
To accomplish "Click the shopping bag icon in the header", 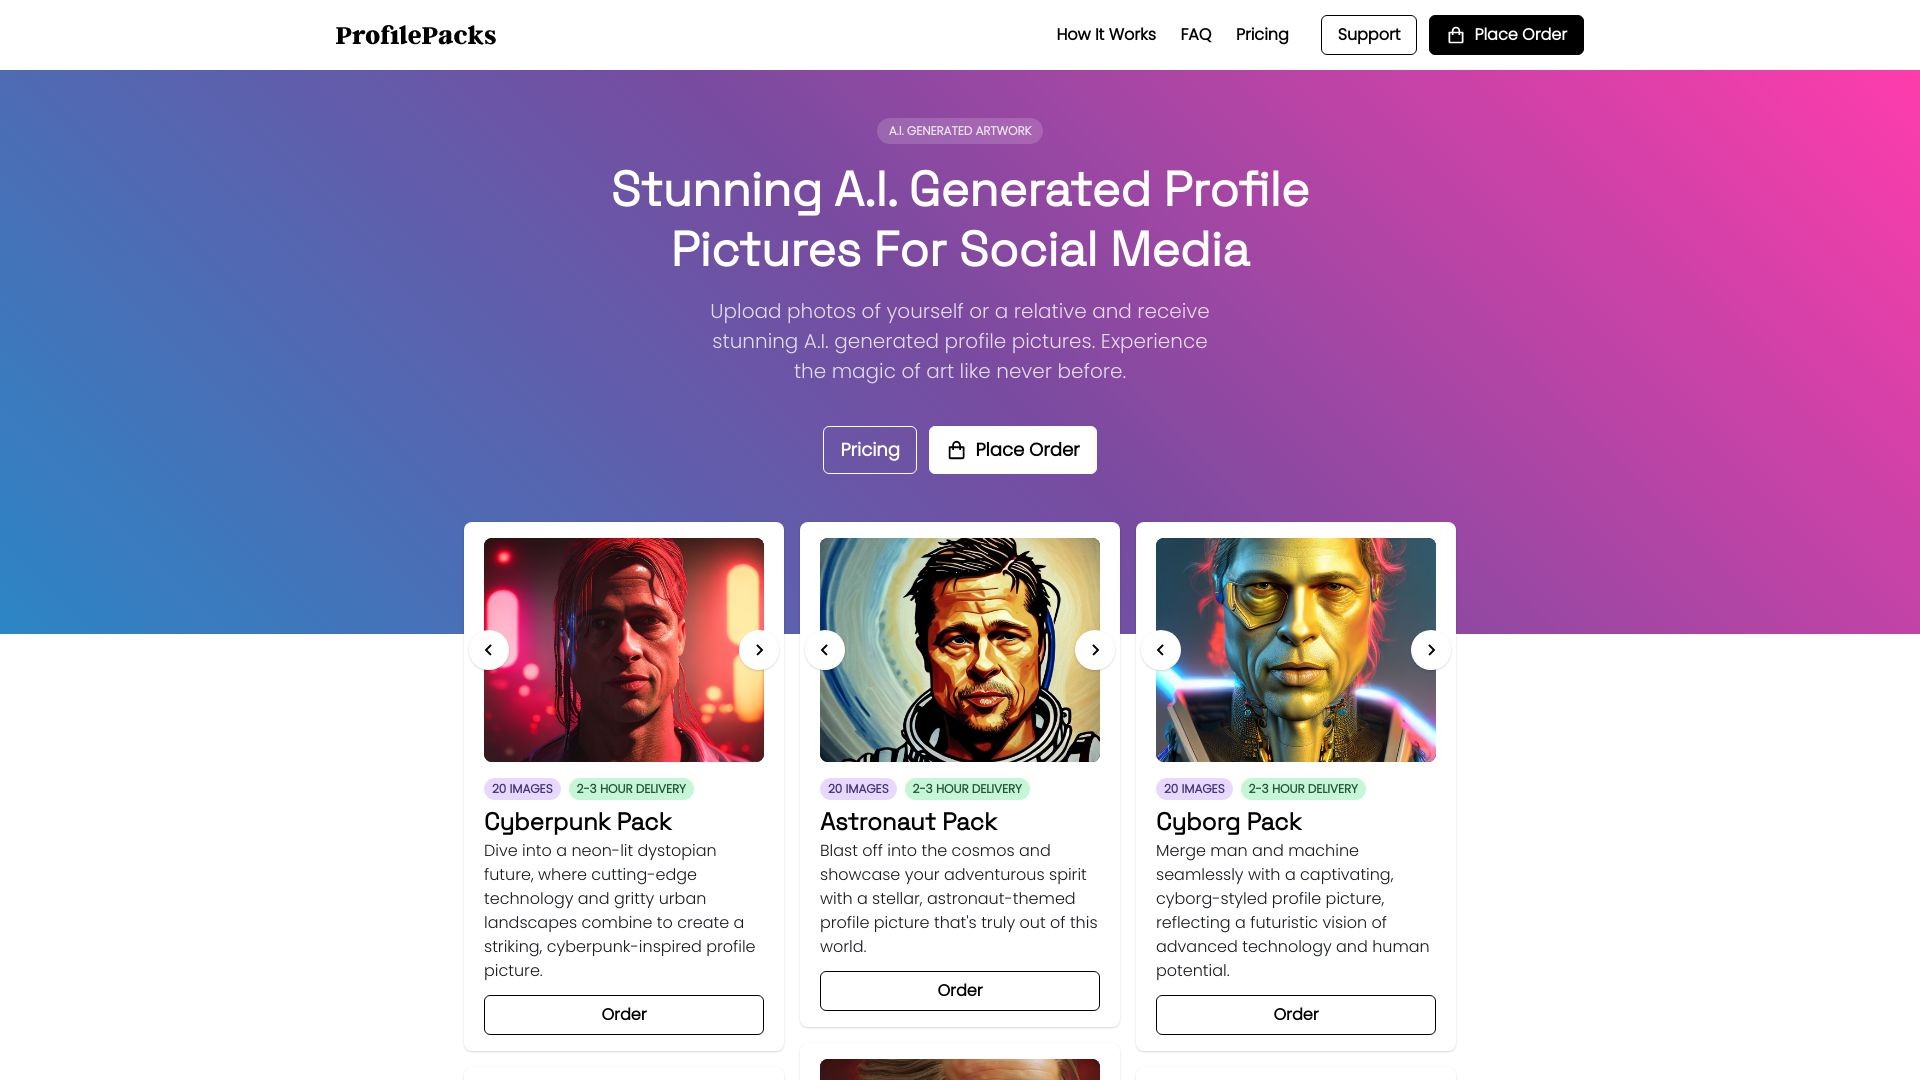I will click(1455, 34).
